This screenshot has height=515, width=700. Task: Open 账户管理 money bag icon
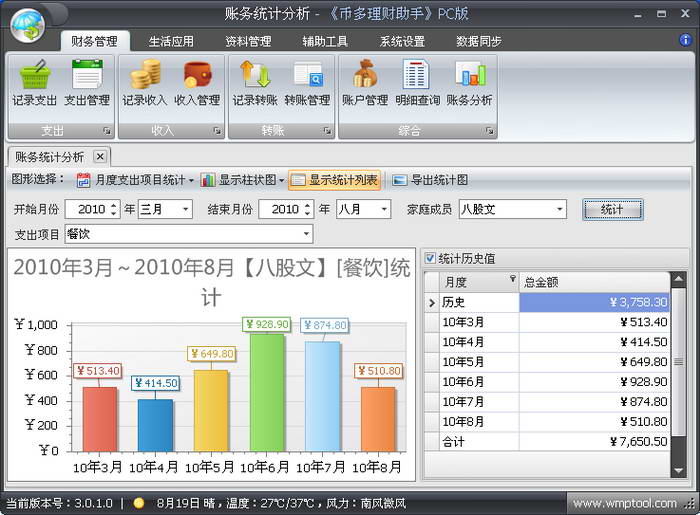click(365, 75)
